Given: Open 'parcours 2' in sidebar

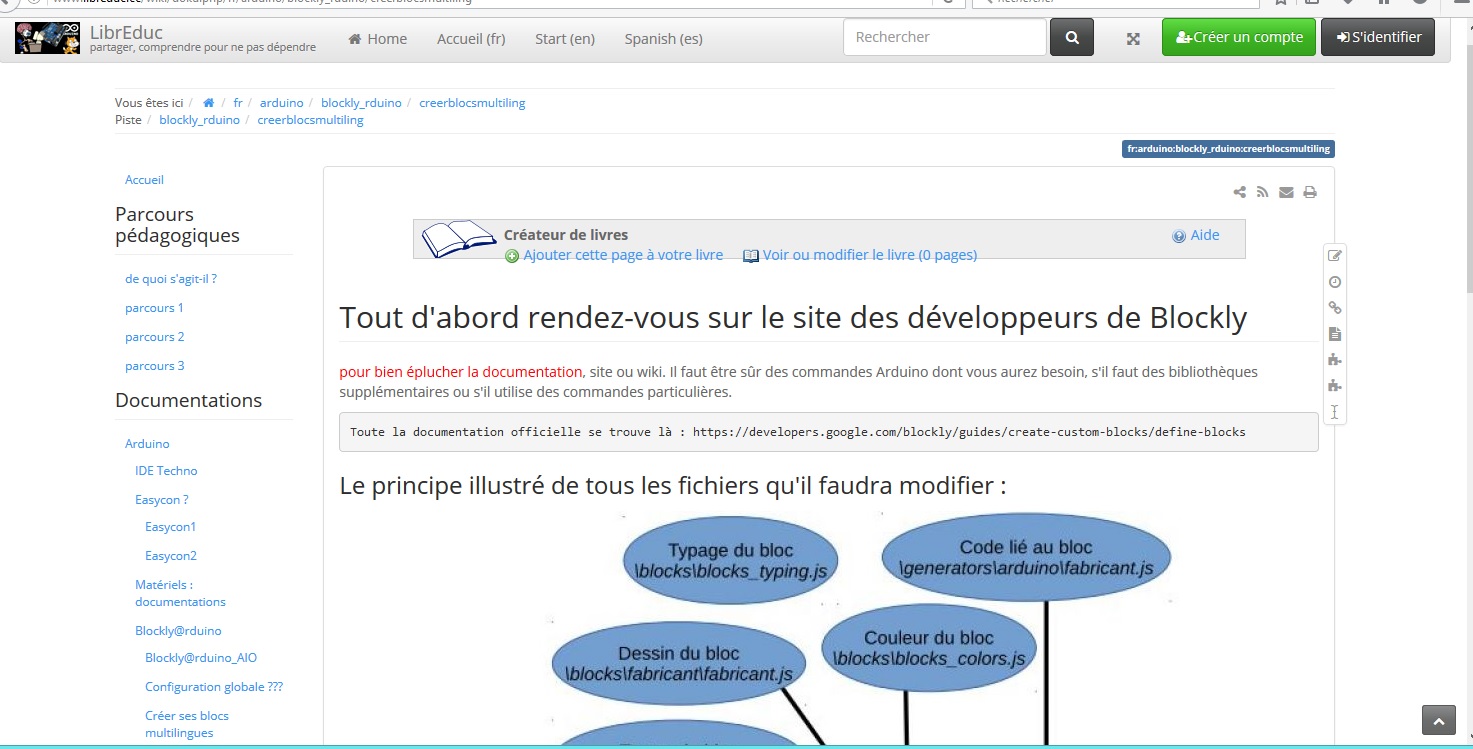Looking at the screenshot, I should (x=155, y=337).
